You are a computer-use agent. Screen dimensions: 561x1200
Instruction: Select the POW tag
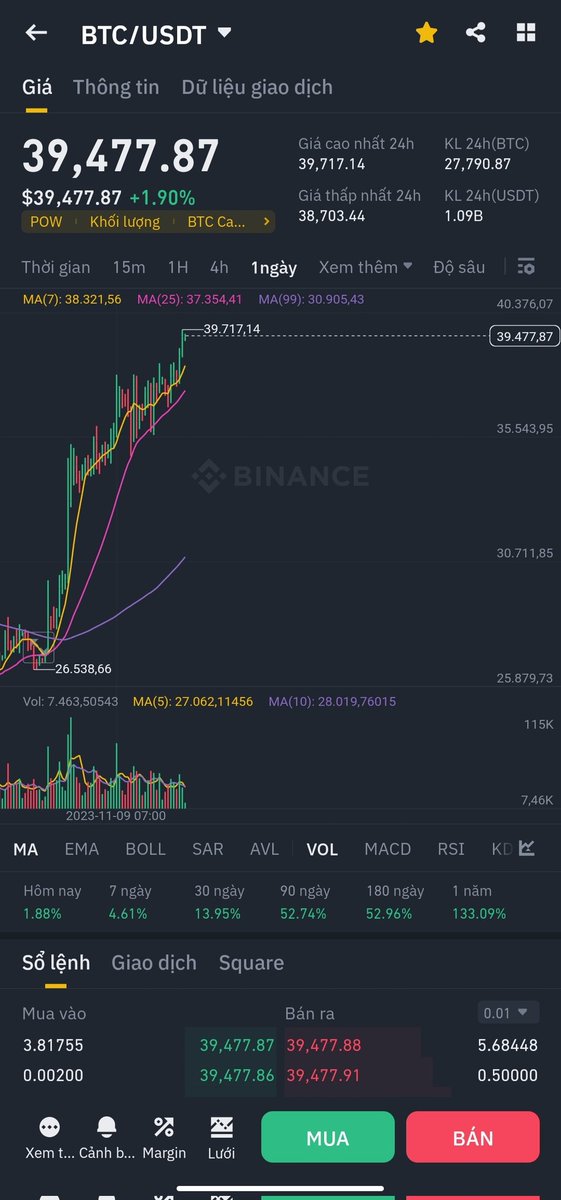[x=46, y=222]
